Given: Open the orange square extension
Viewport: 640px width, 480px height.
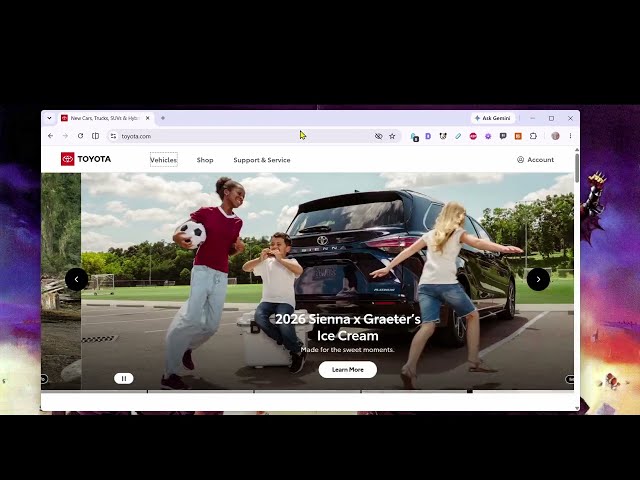Looking at the screenshot, I should coord(518,136).
